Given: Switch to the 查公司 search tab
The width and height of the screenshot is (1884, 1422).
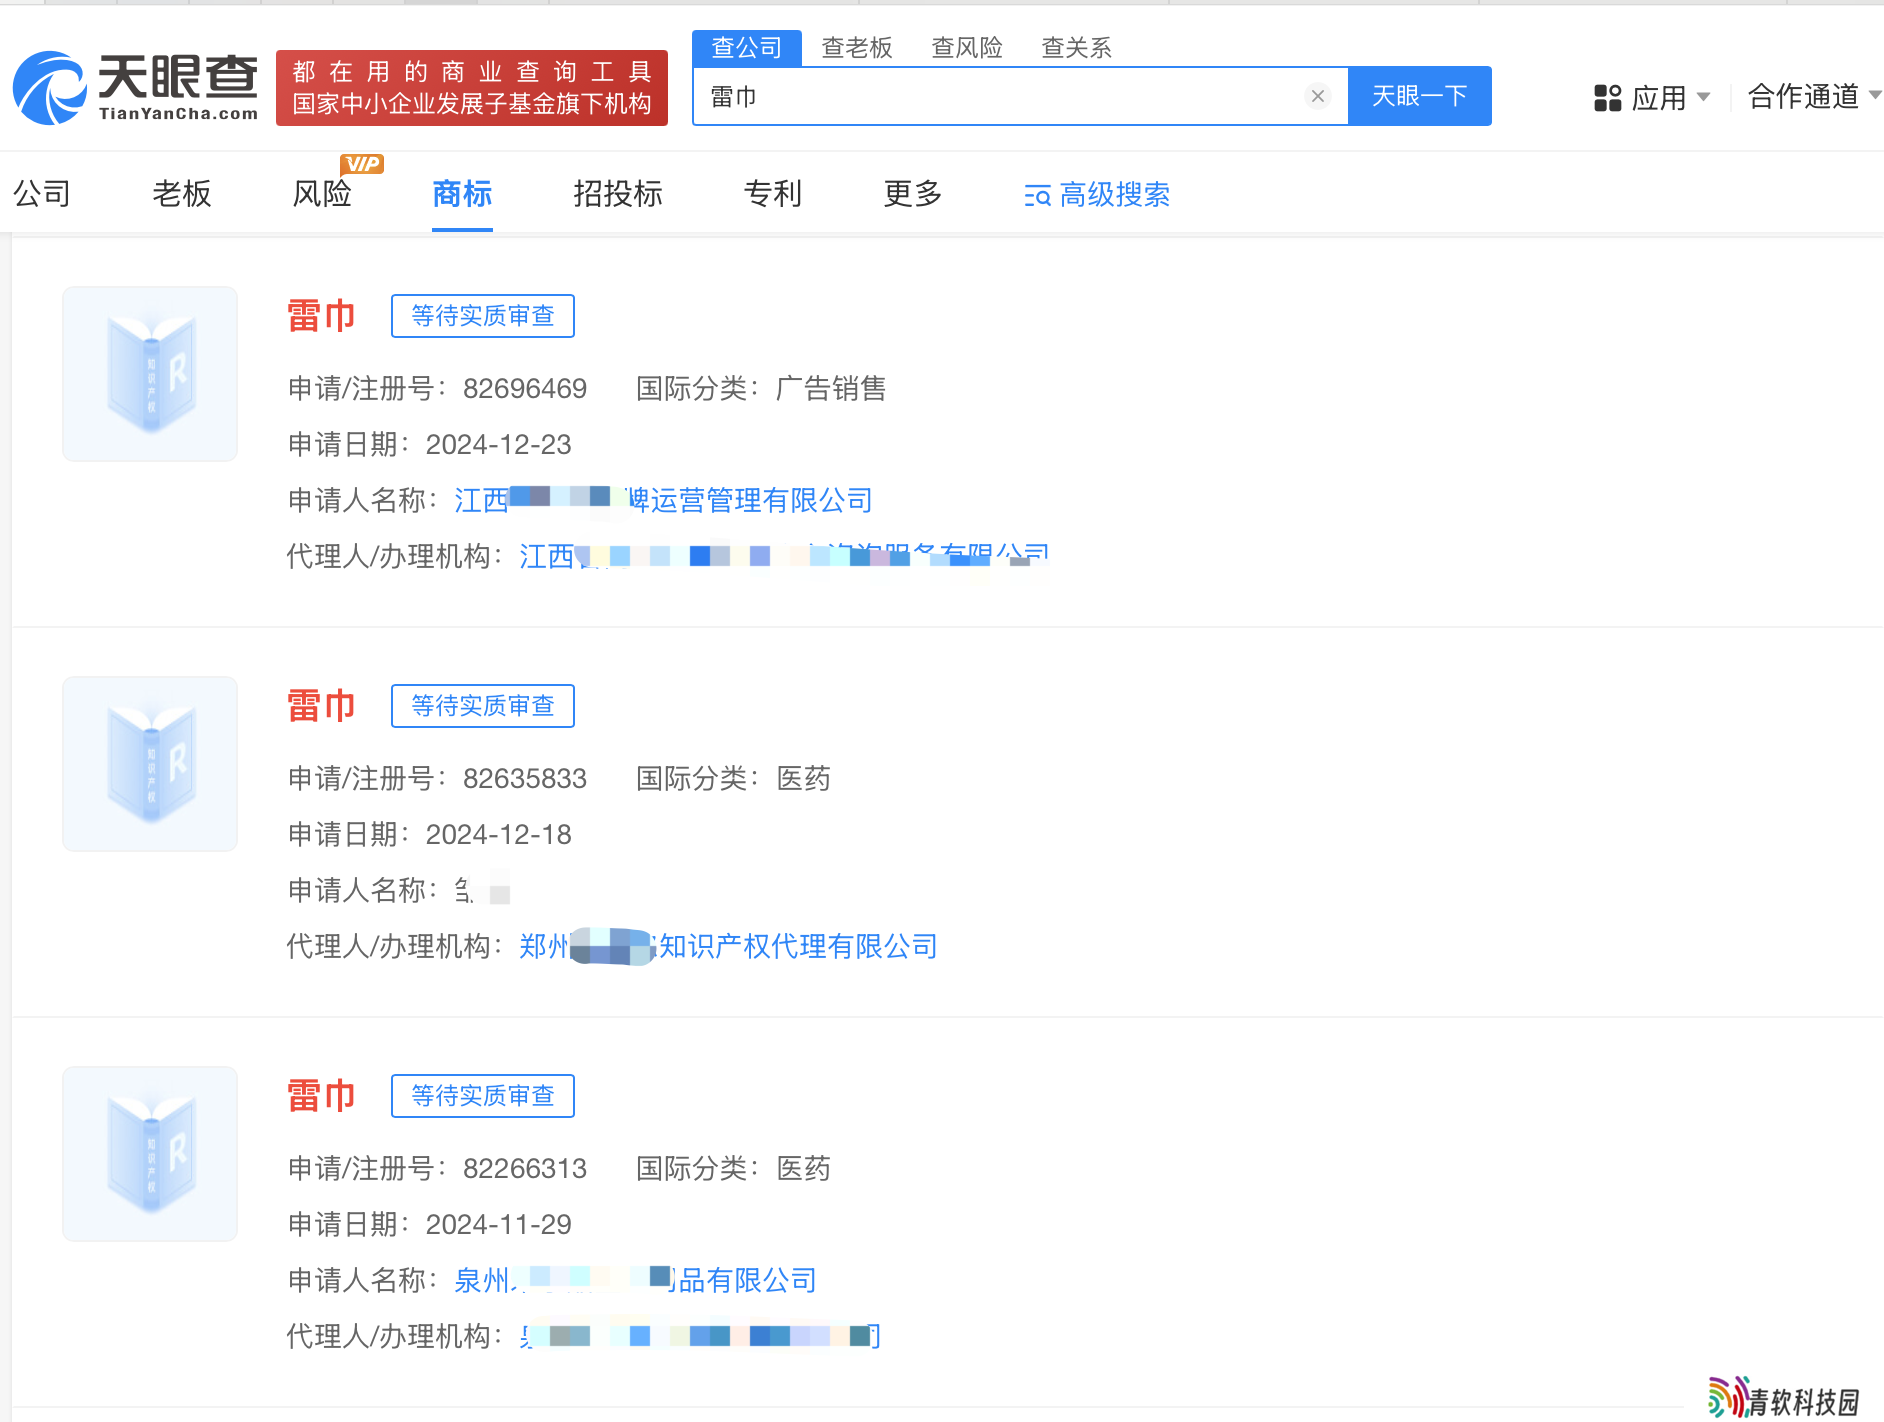Looking at the screenshot, I should [746, 48].
